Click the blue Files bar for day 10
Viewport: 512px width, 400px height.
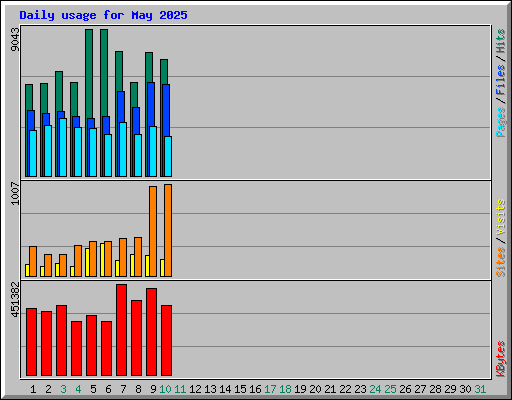tap(166, 110)
